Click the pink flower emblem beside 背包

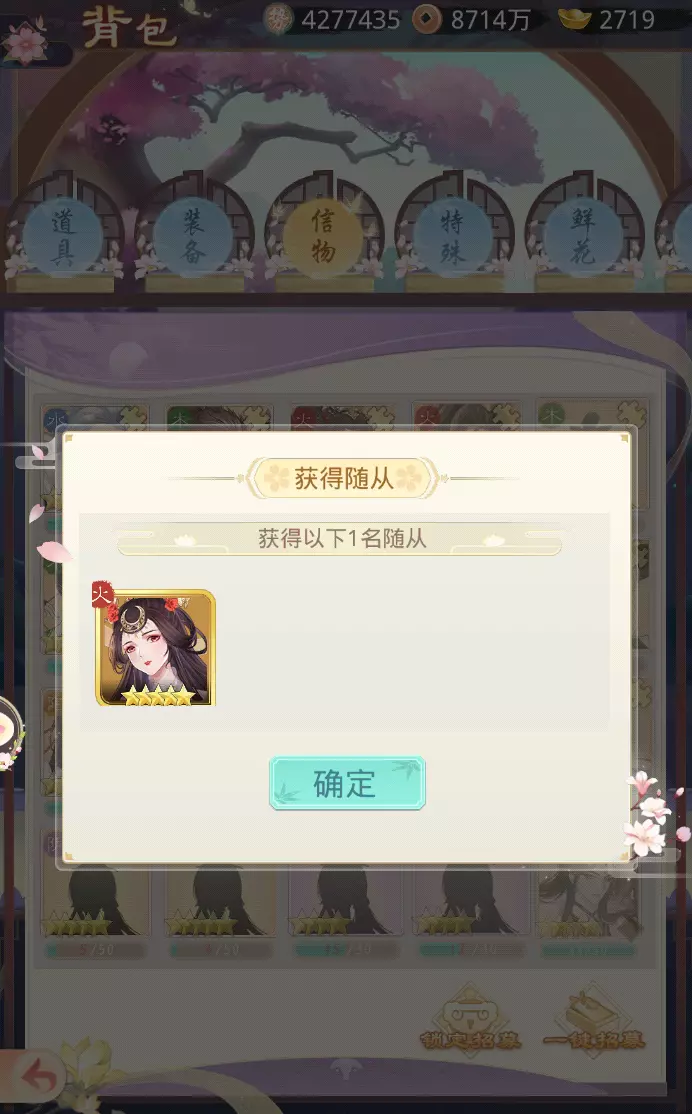(x=27, y=41)
